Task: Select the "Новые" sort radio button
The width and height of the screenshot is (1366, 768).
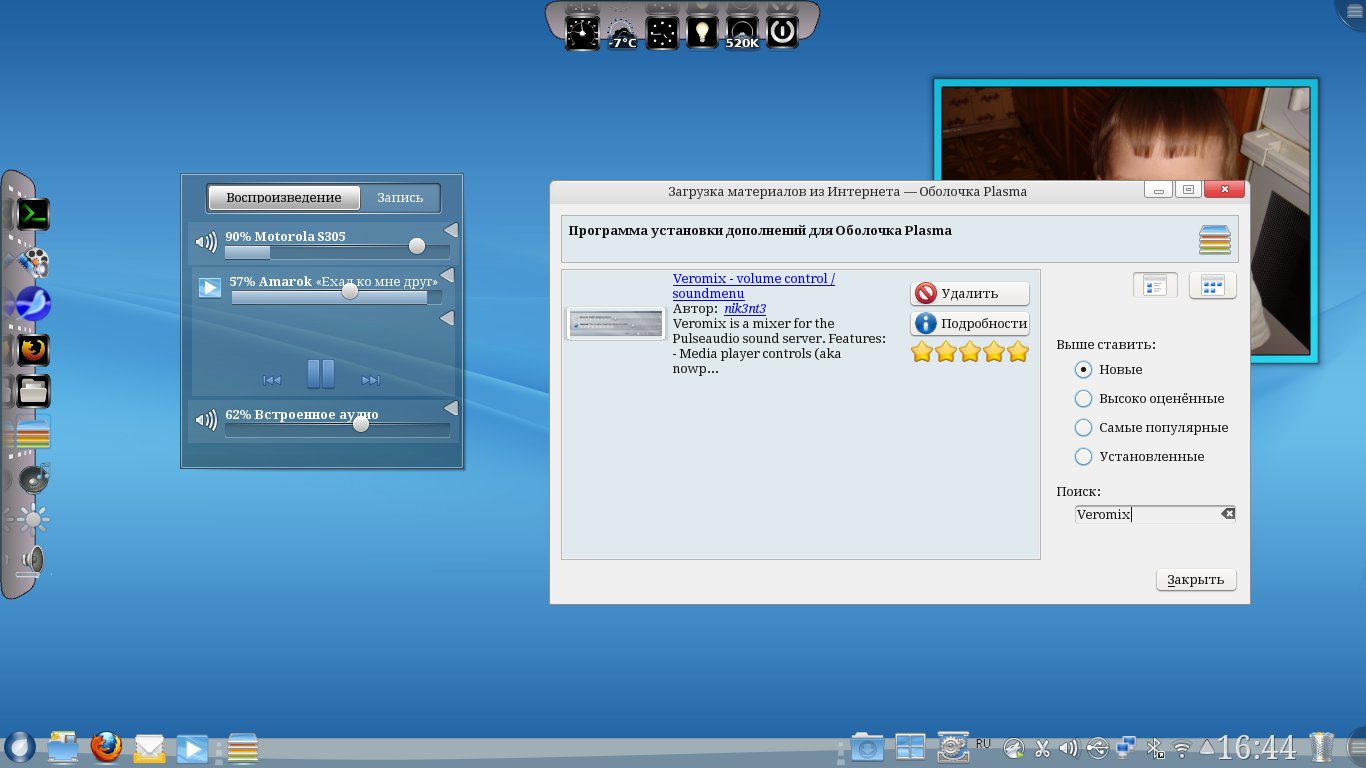Action: click(x=1083, y=369)
